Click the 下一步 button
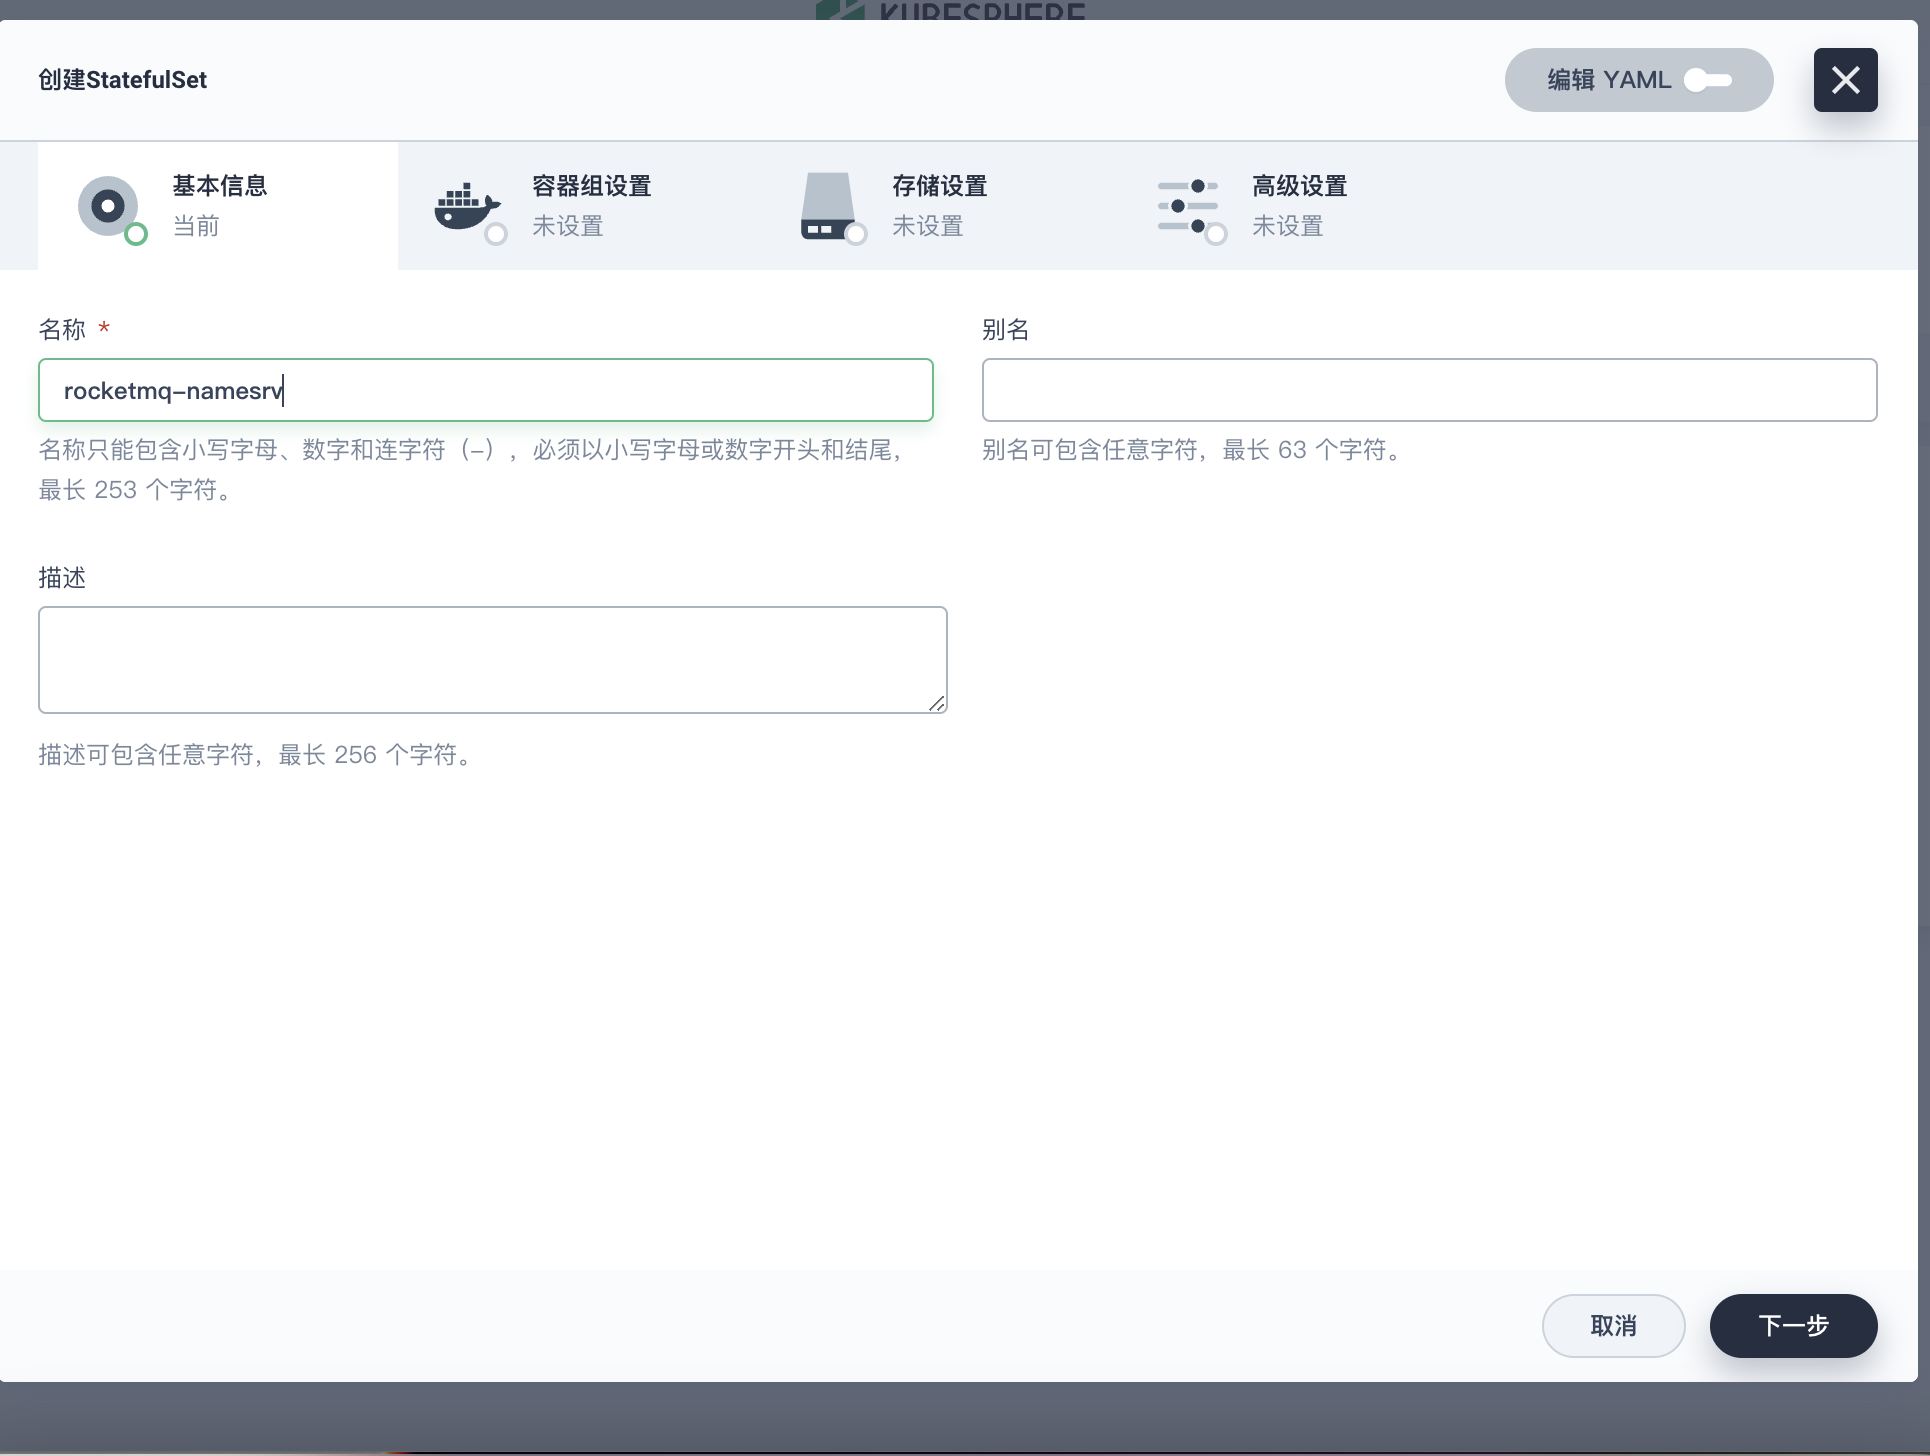This screenshot has width=1930, height=1456. 1793,1326
